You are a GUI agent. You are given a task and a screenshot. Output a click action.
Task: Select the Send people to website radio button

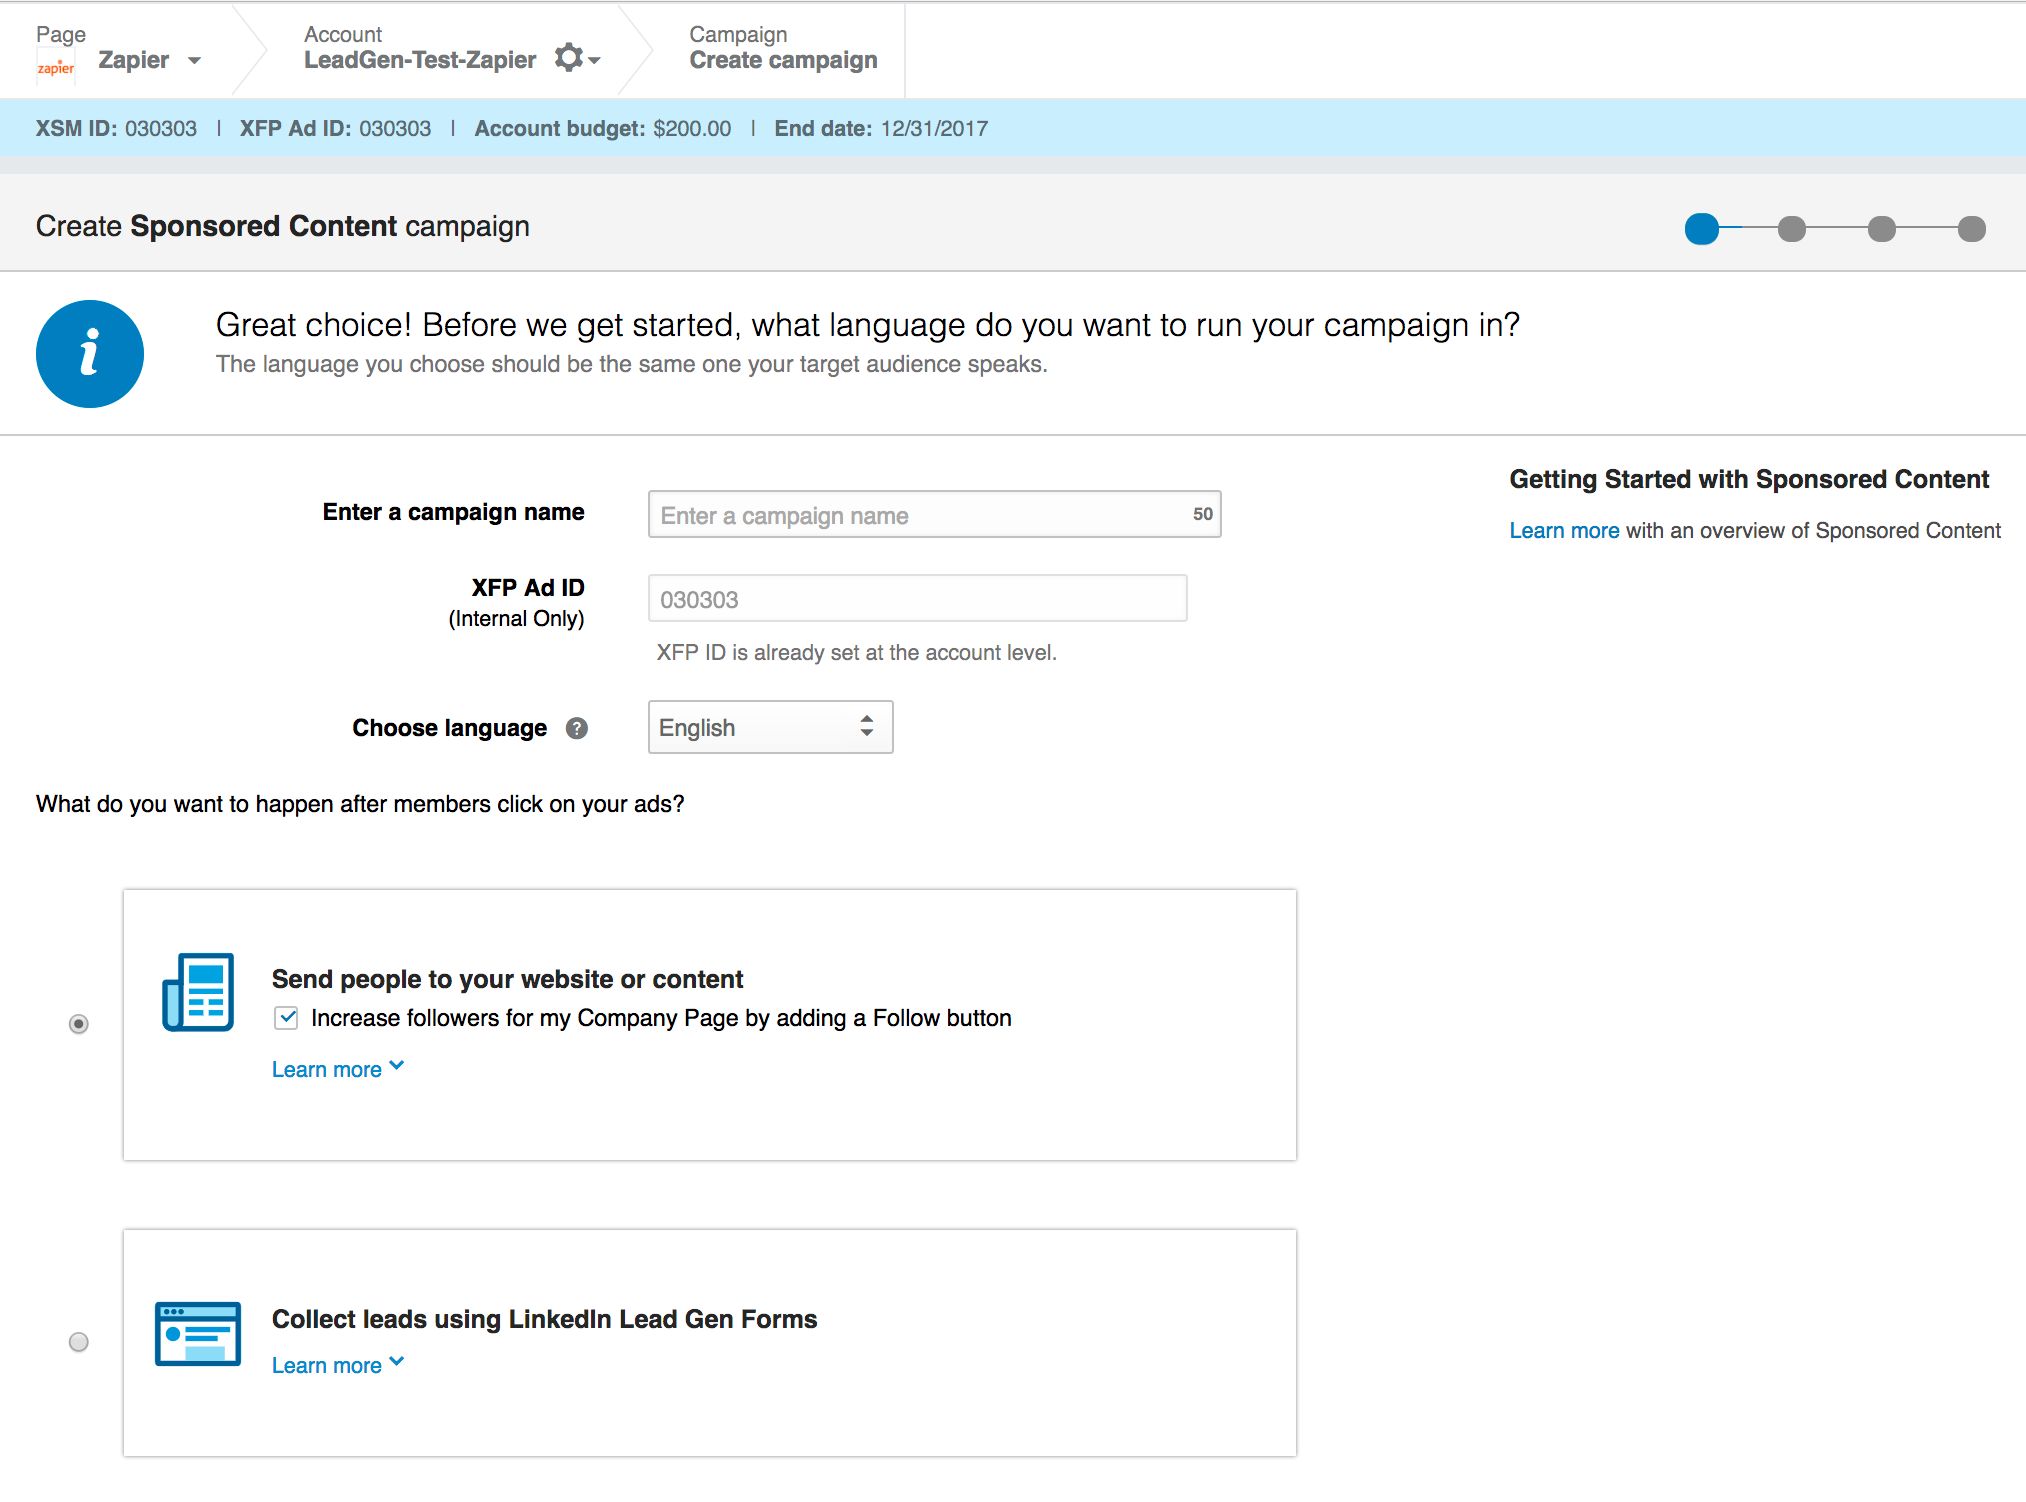[79, 1024]
